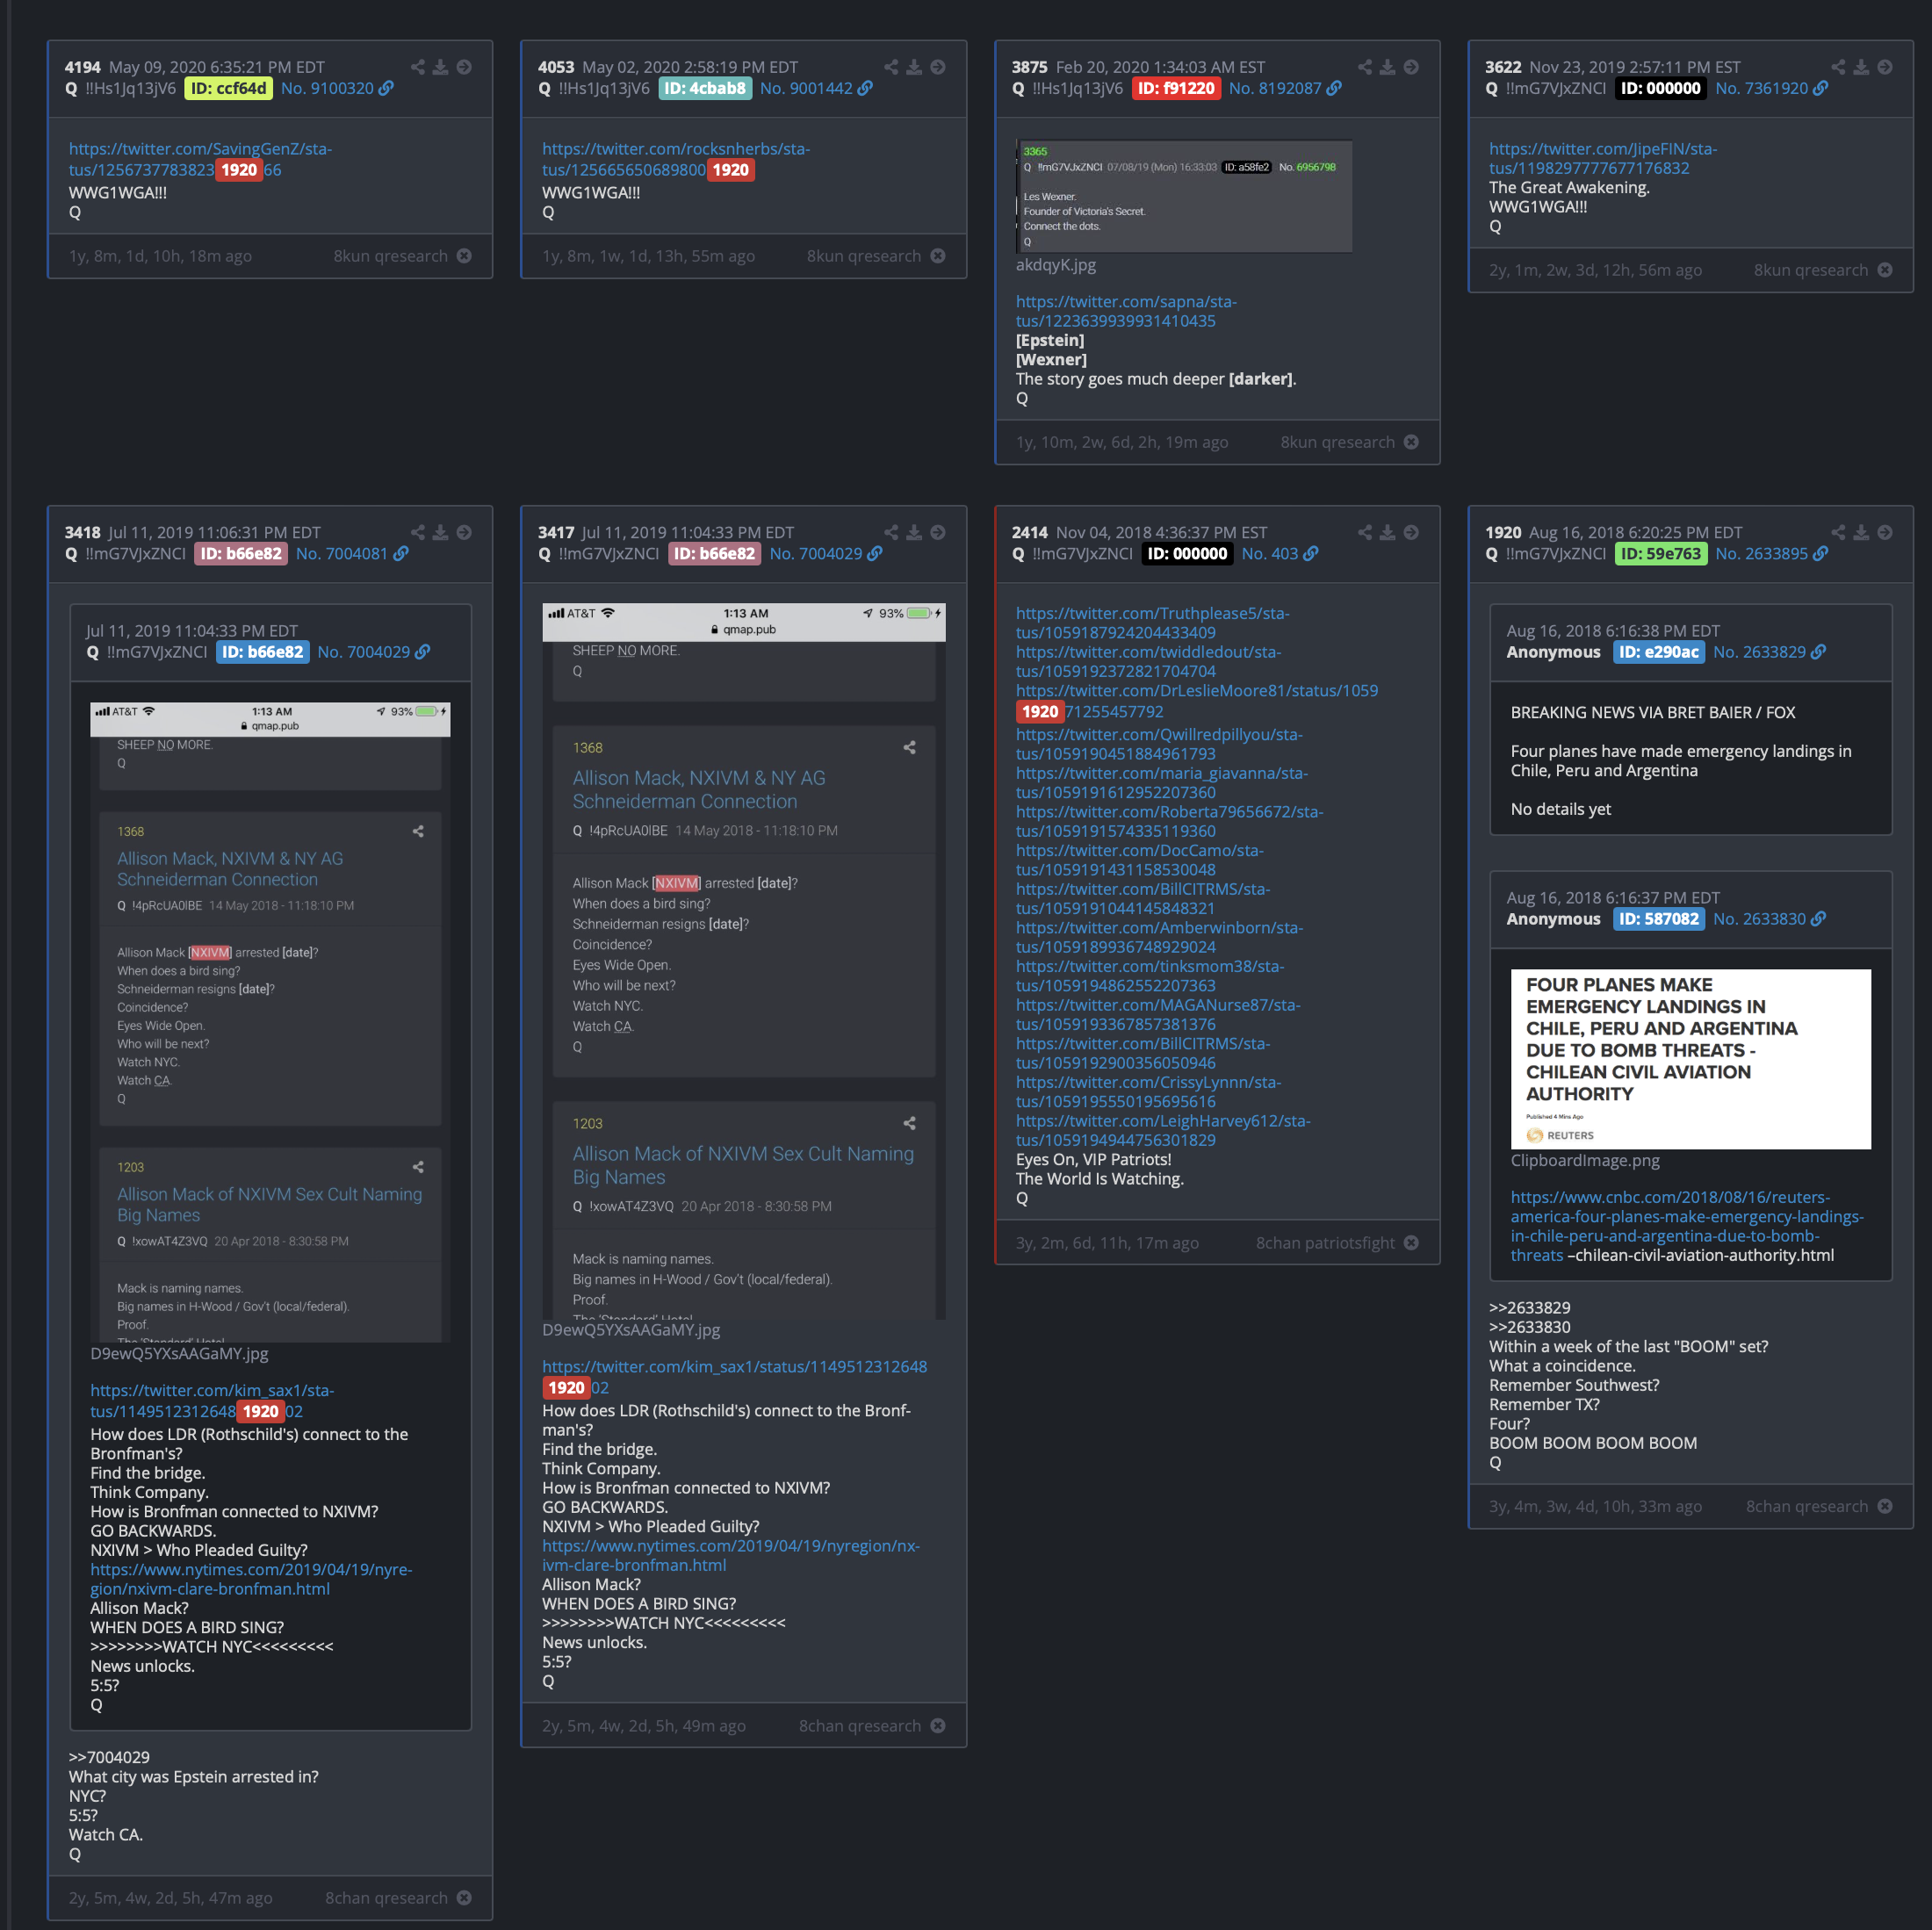Click '8kun qresearch' in post 3622 footer

click(1810, 270)
